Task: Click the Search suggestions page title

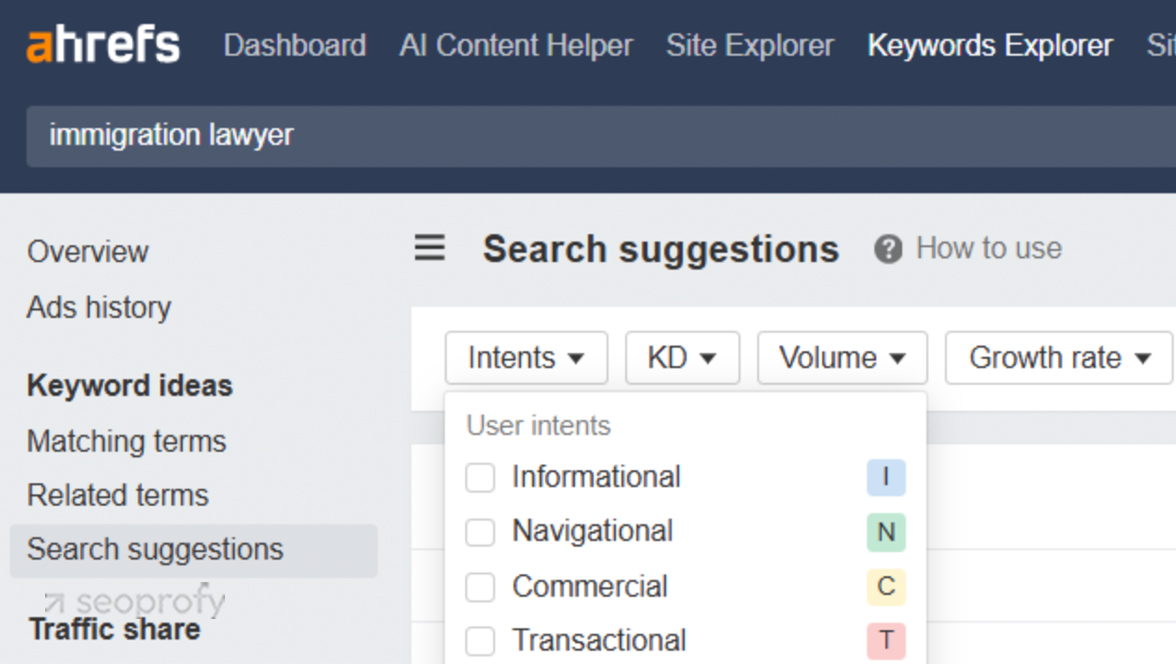Action: coord(661,249)
